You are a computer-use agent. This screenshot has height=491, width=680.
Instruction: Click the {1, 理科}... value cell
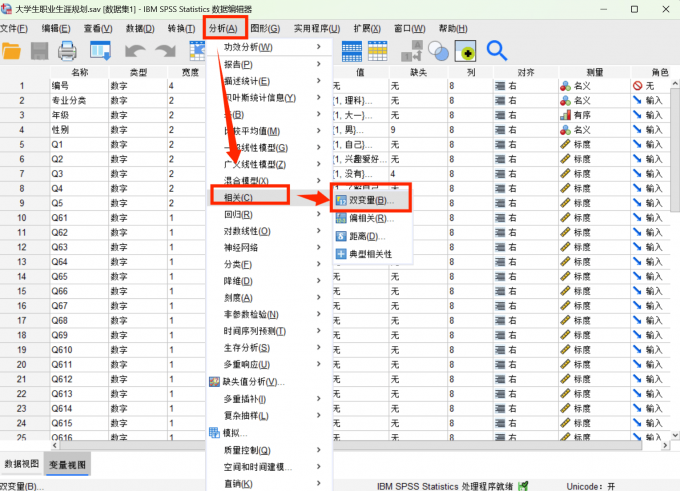(x=361, y=101)
